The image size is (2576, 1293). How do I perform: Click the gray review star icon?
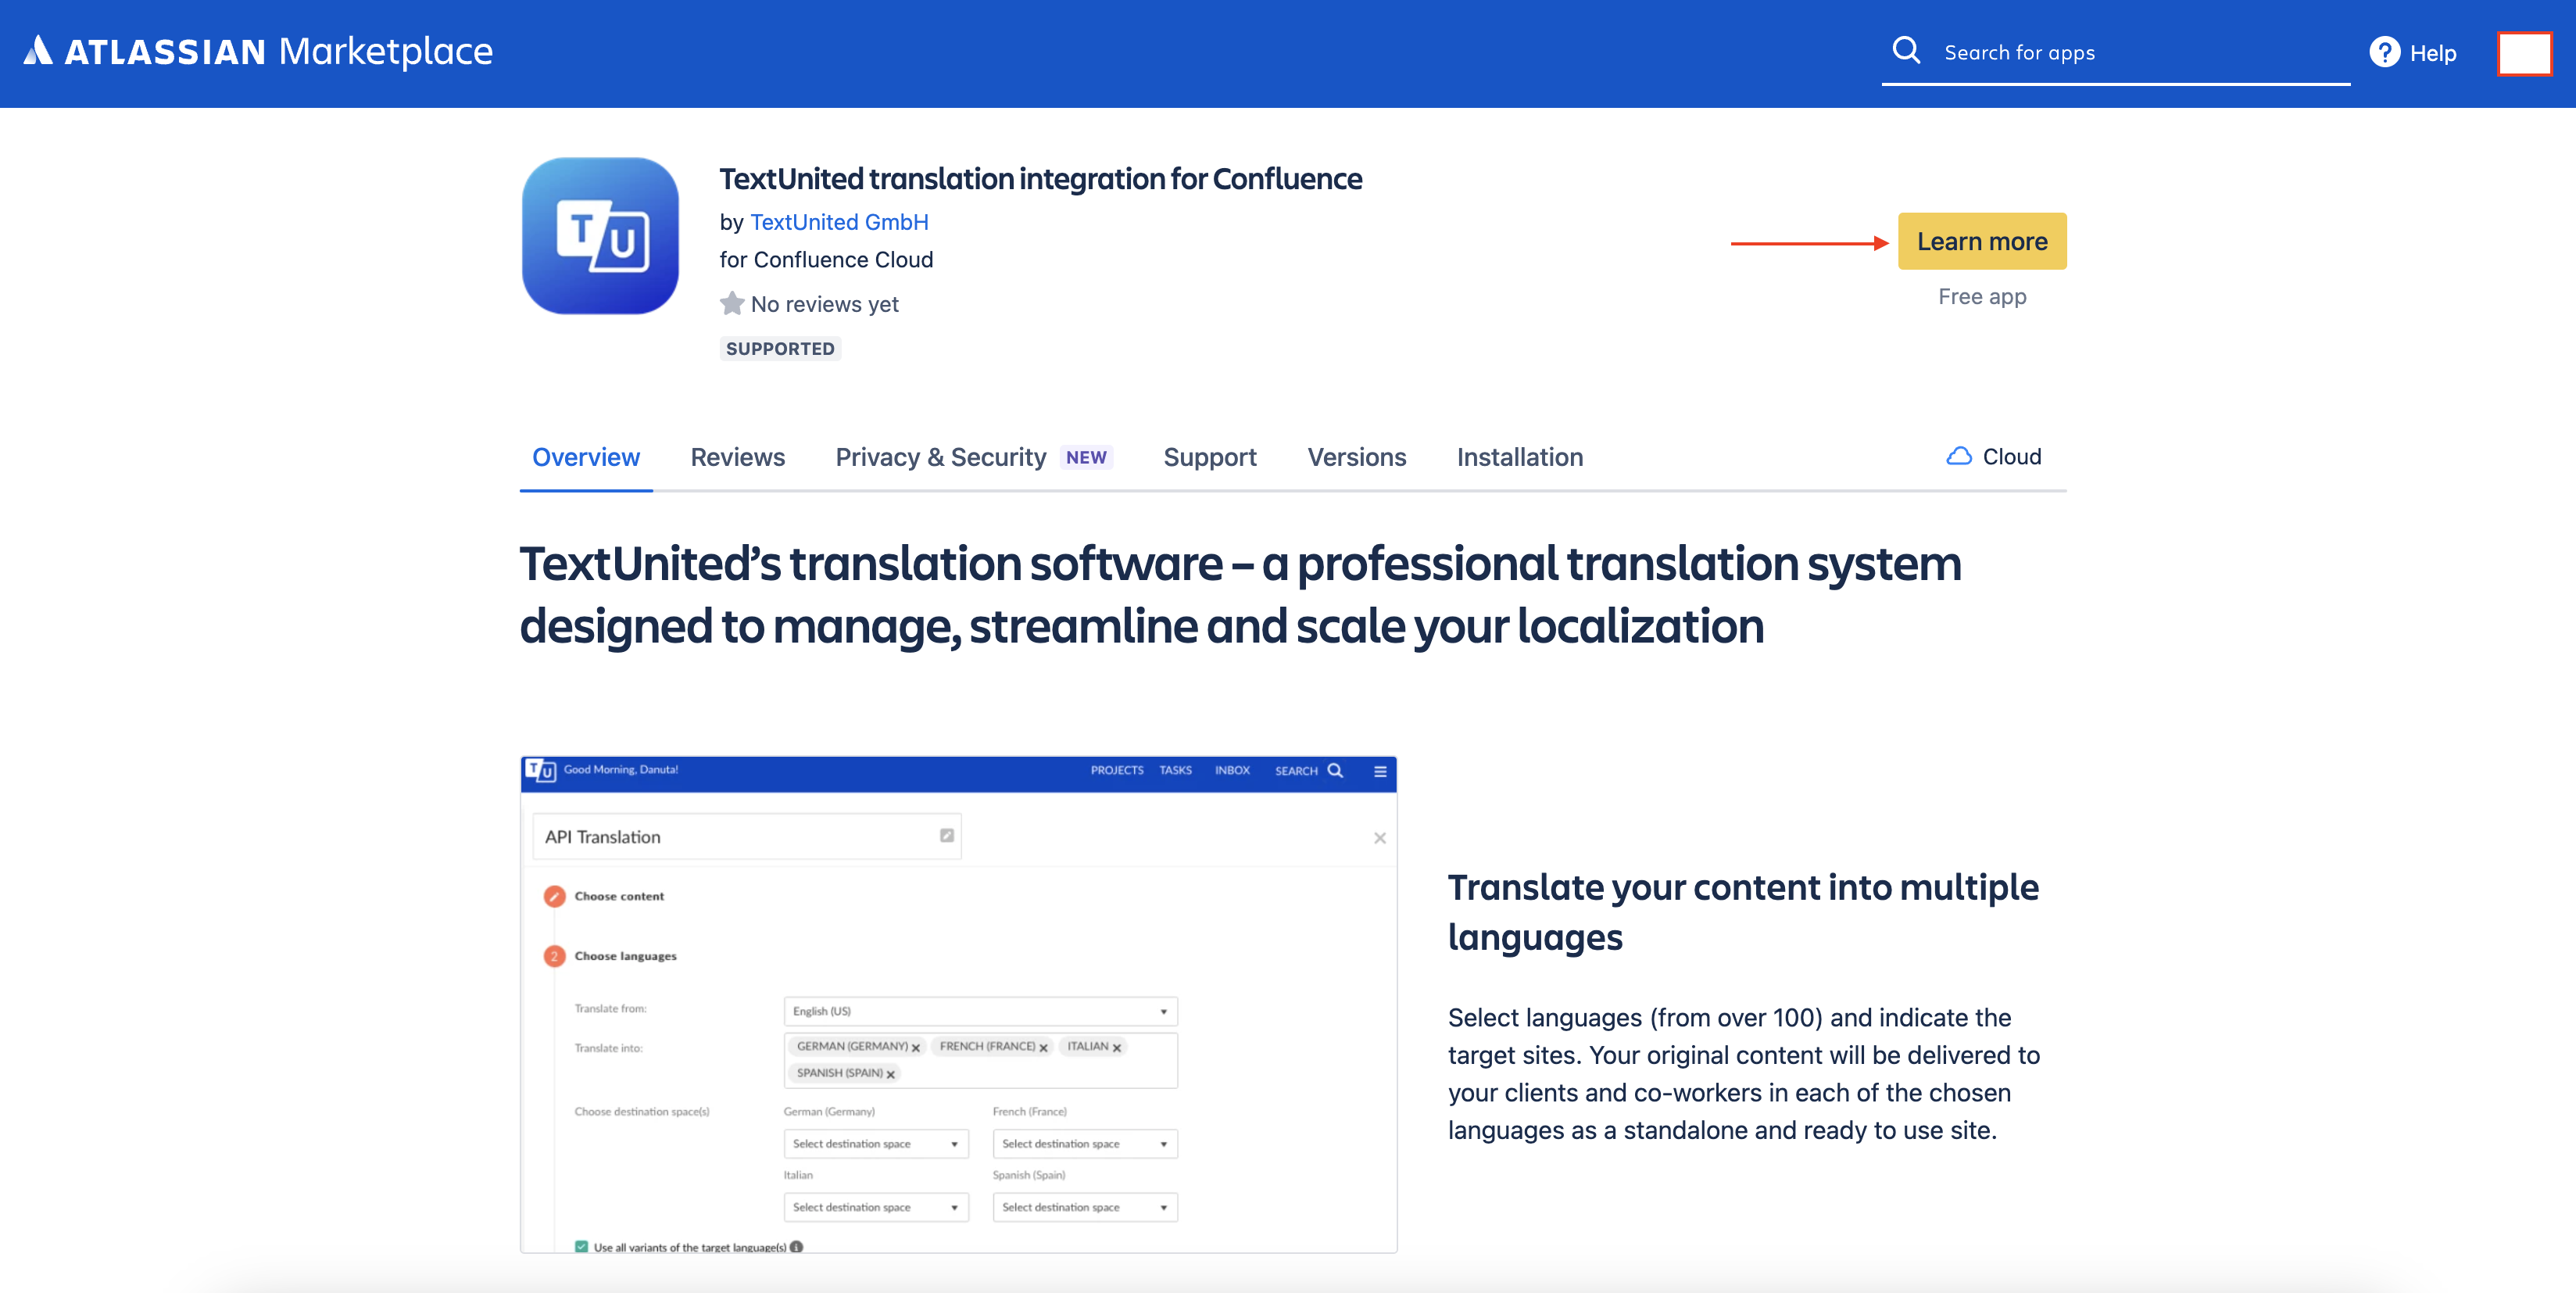click(732, 303)
